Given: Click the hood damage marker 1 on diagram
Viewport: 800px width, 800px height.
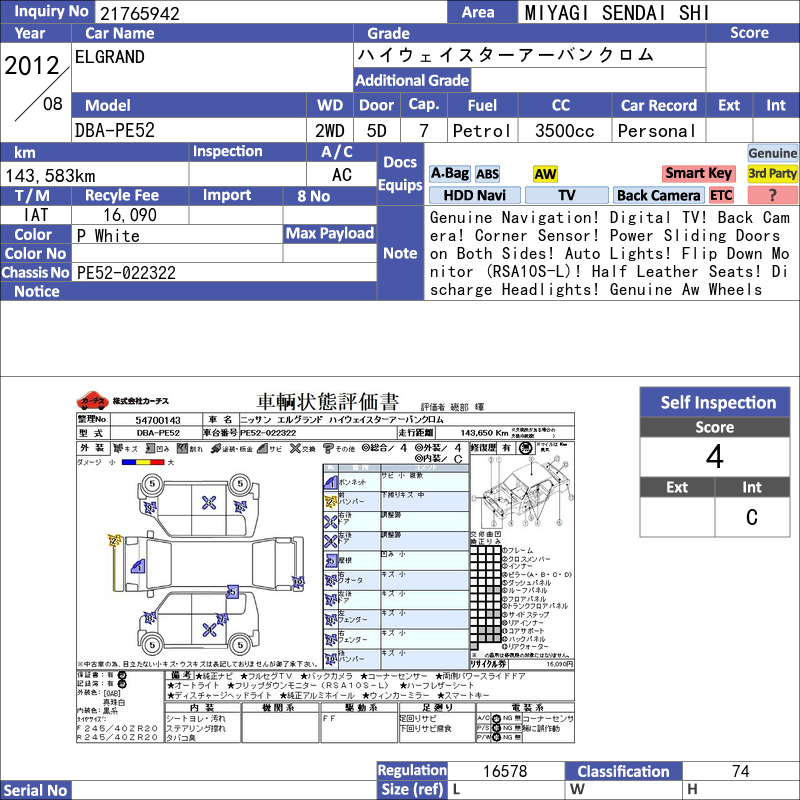Looking at the screenshot, I should point(138,566).
